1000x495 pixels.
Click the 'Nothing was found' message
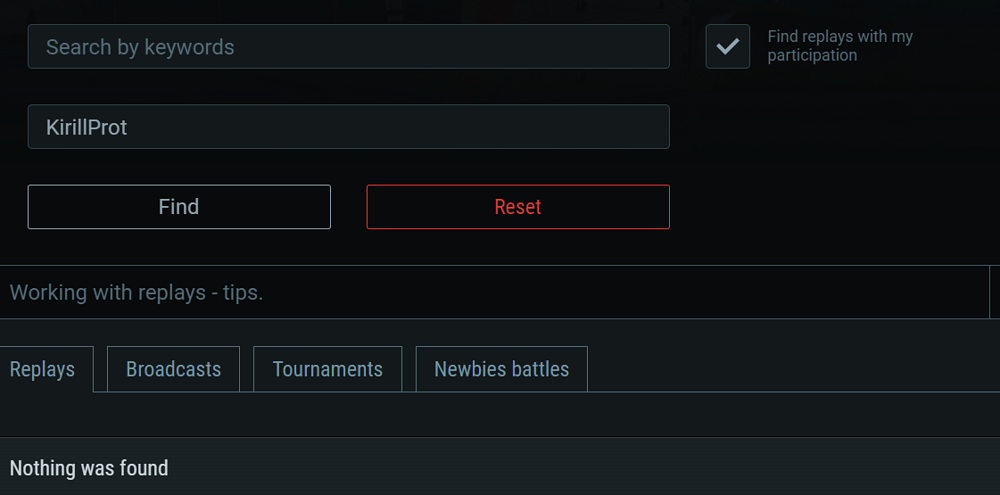[x=89, y=468]
